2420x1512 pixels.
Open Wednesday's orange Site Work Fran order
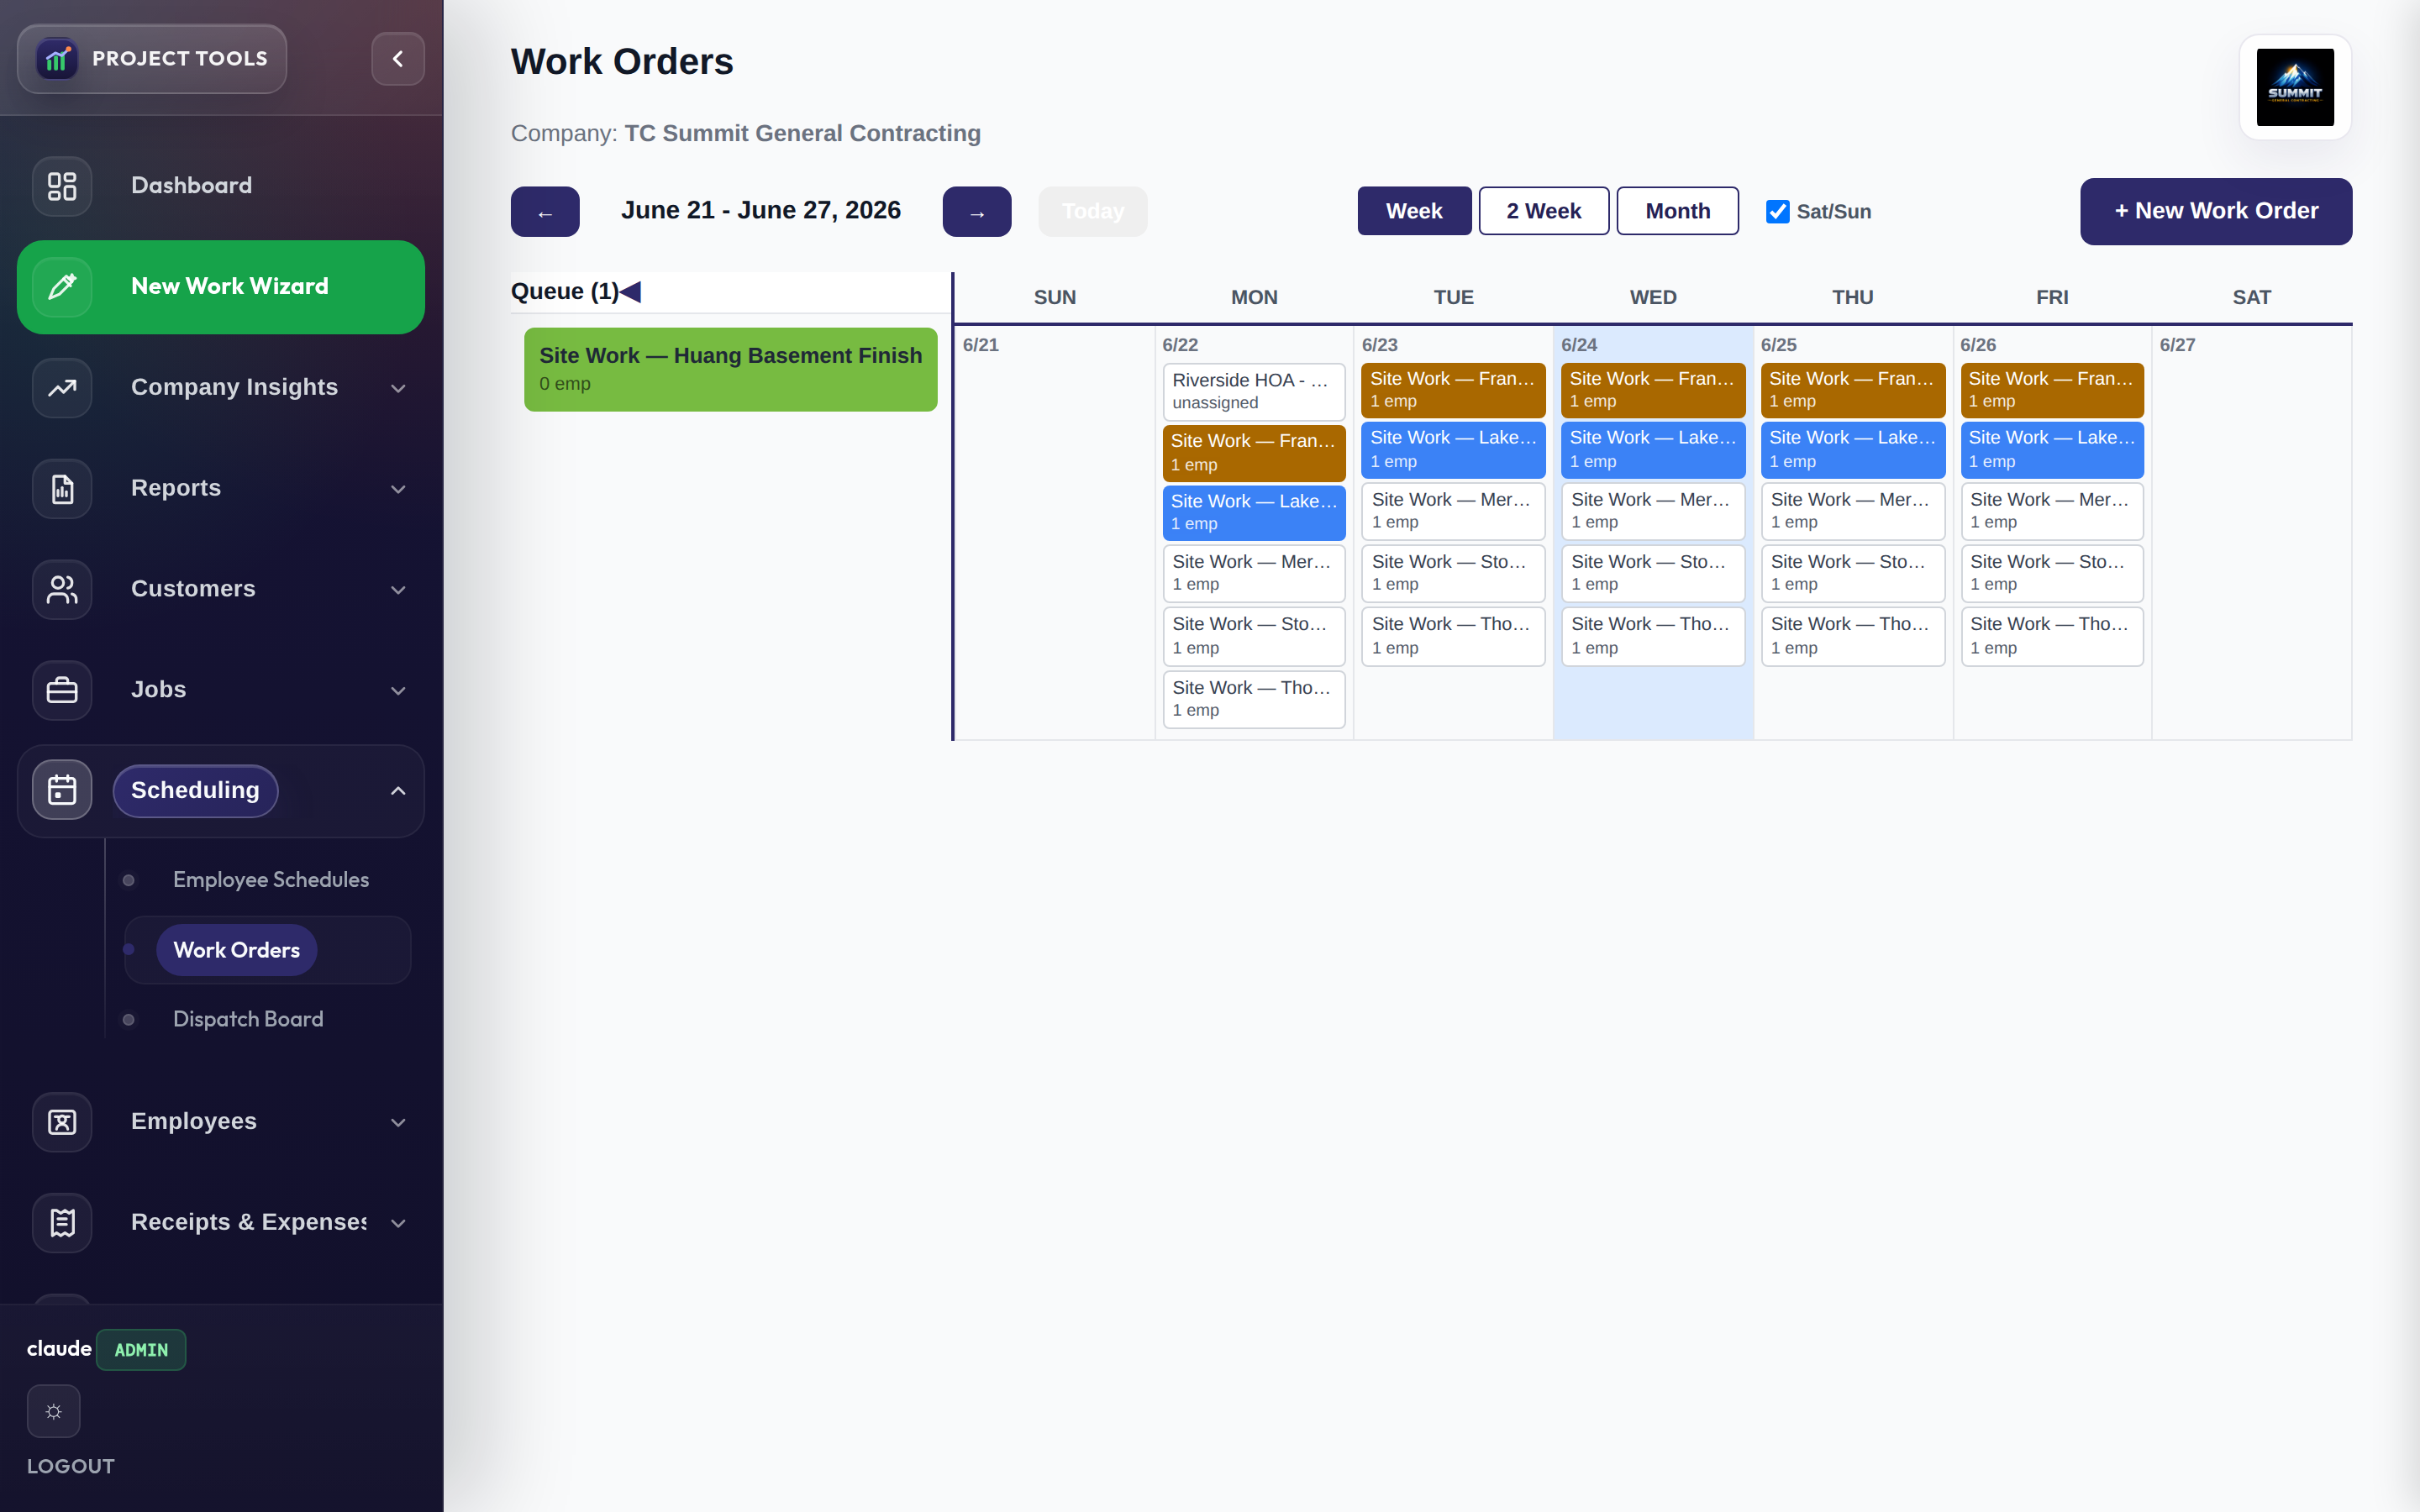pyautogui.click(x=1653, y=390)
